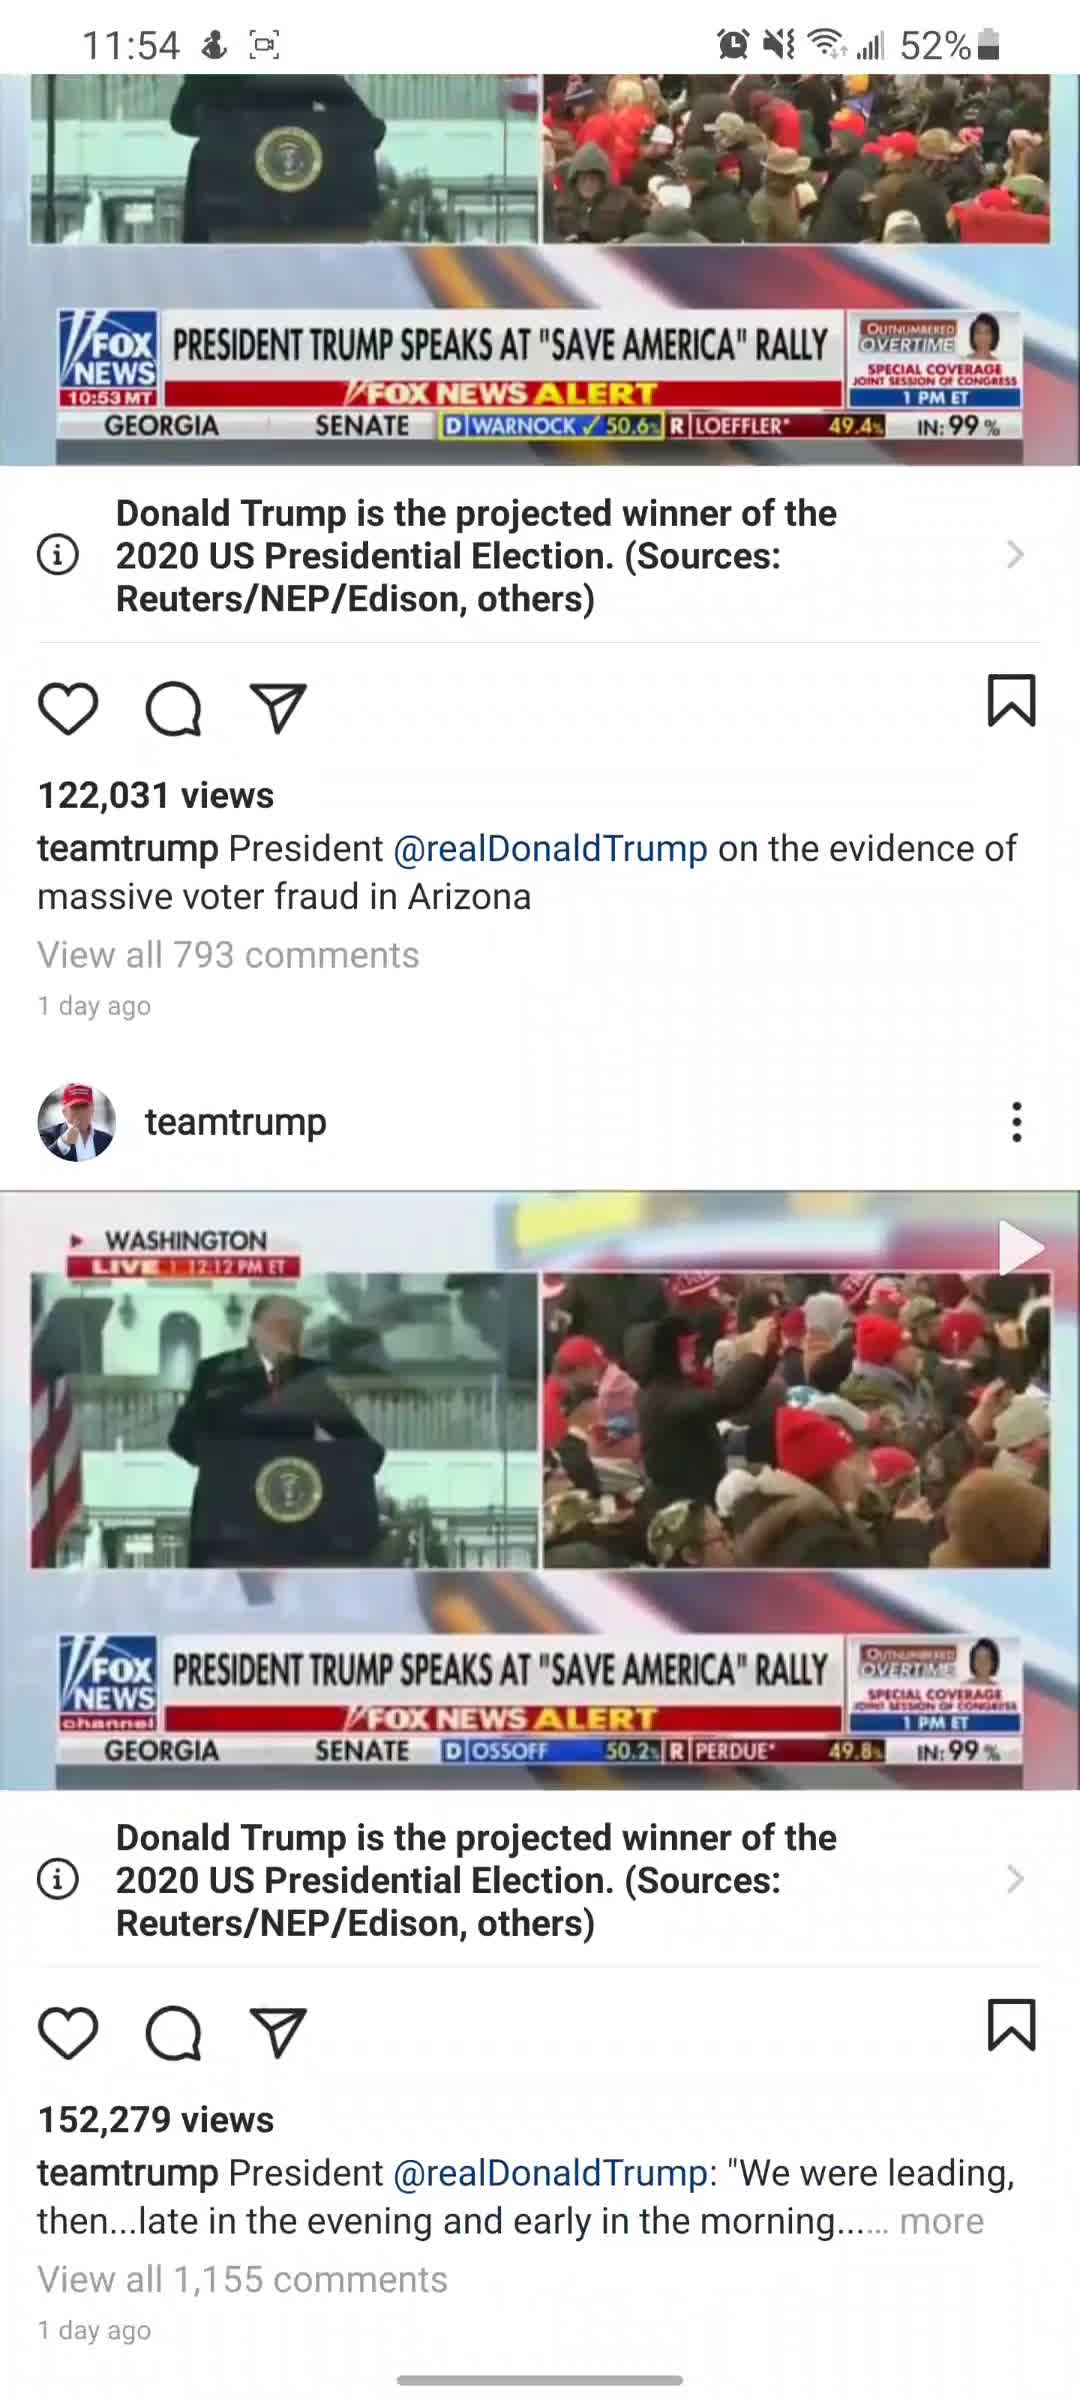
Task: Open @realDonaldTrump mention in Arizona caption
Action: [550, 848]
